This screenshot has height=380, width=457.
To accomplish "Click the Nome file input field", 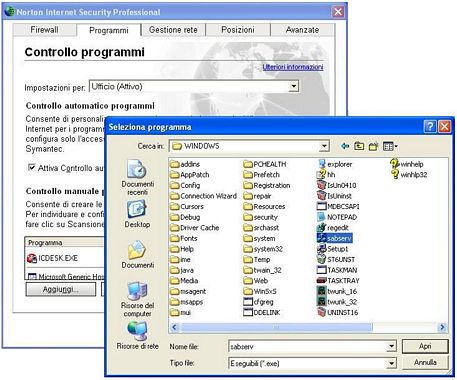I will point(308,347).
